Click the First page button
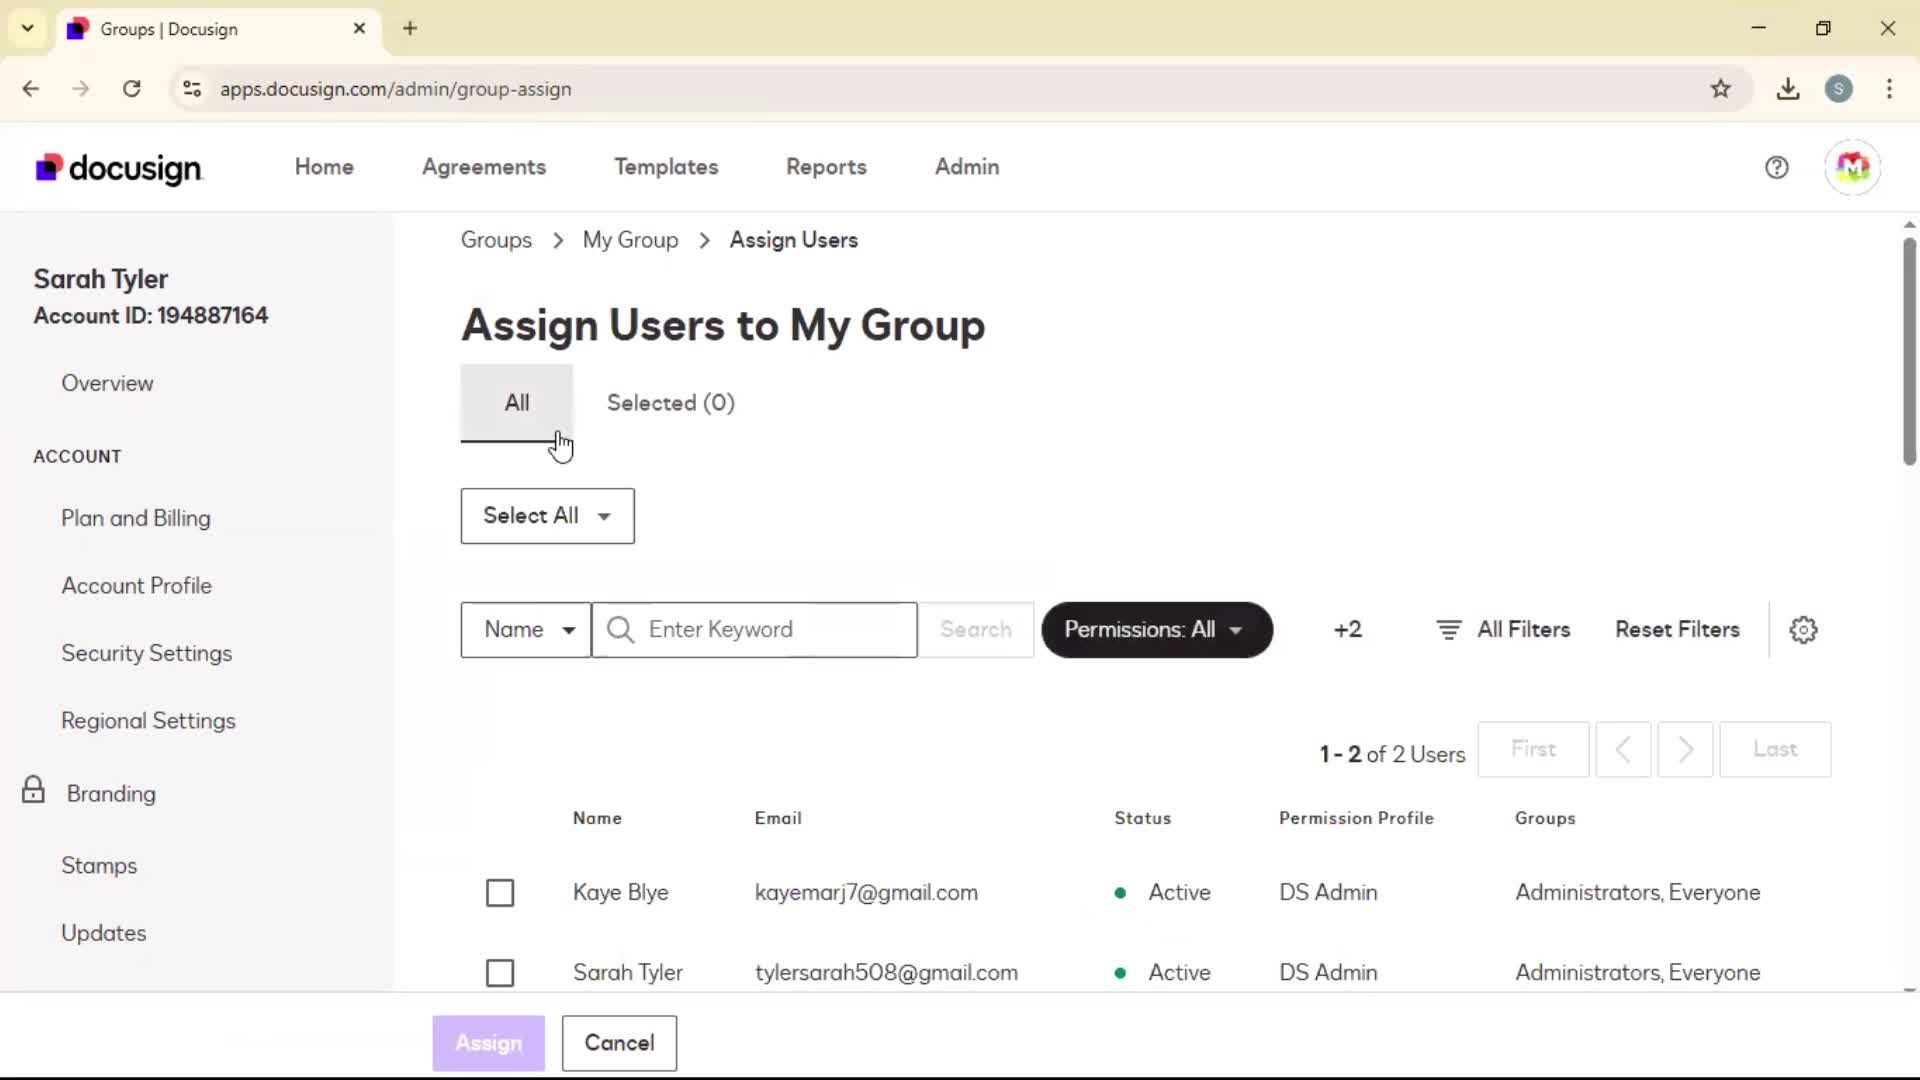The width and height of the screenshot is (1920, 1080). 1533,749
